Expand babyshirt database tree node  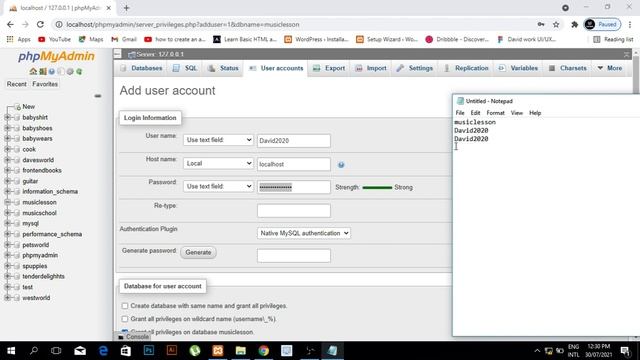pyautogui.click(x=7, y=117)
